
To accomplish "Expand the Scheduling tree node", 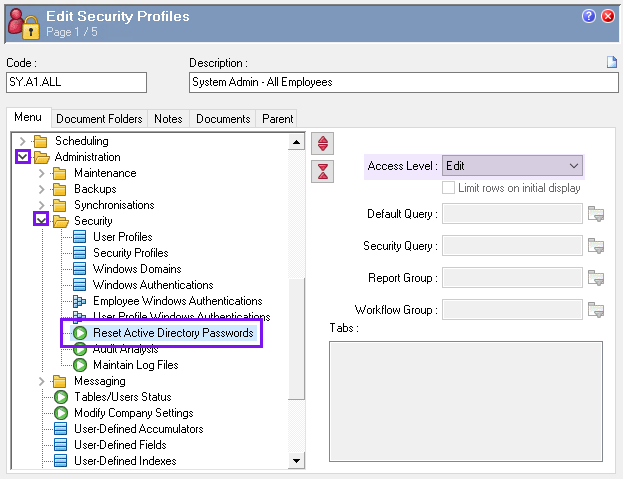I will coord(22,141).
